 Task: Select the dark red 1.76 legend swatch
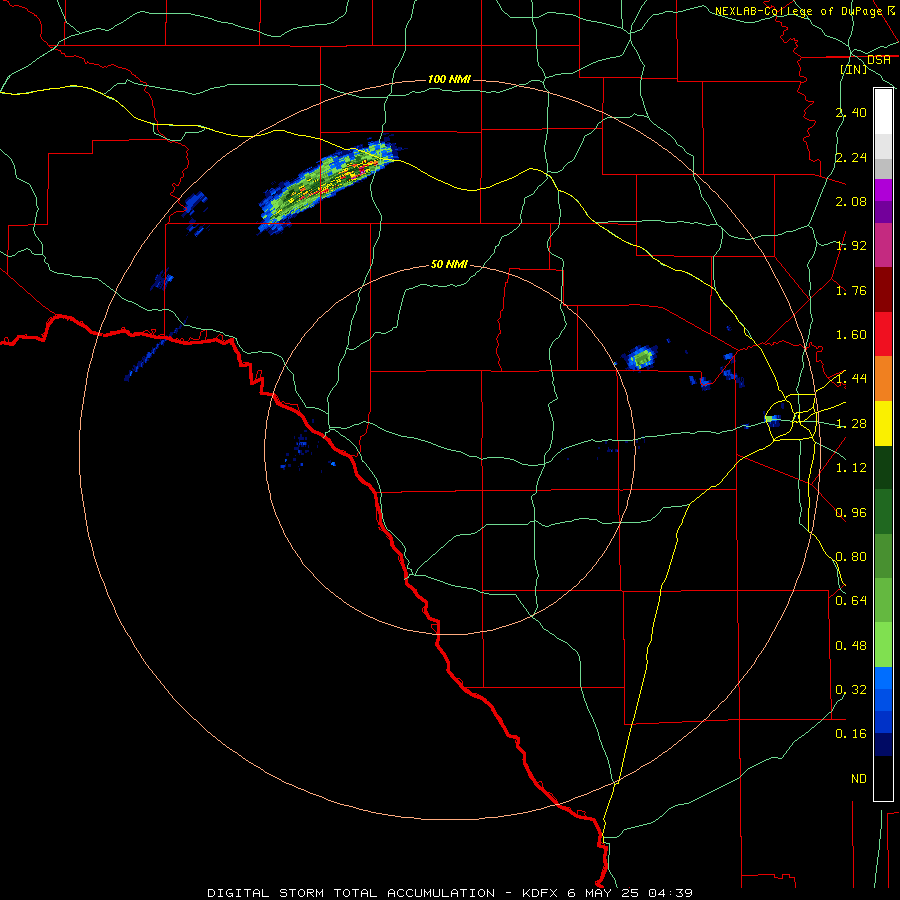tap(883, 290)
